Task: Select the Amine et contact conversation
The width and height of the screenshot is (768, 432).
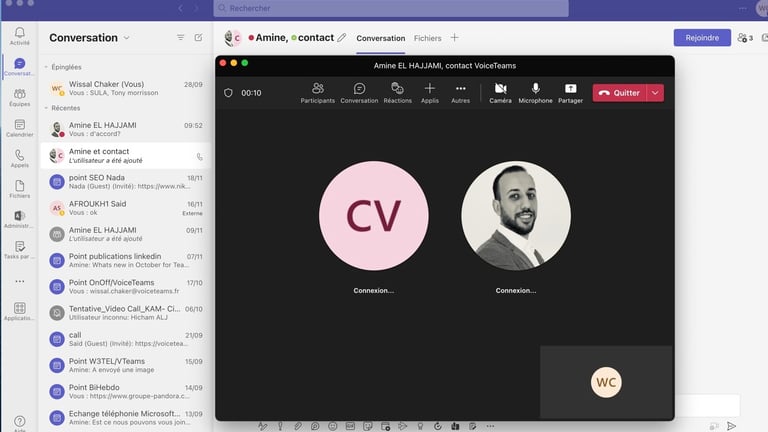Action: tap(126, 156)
